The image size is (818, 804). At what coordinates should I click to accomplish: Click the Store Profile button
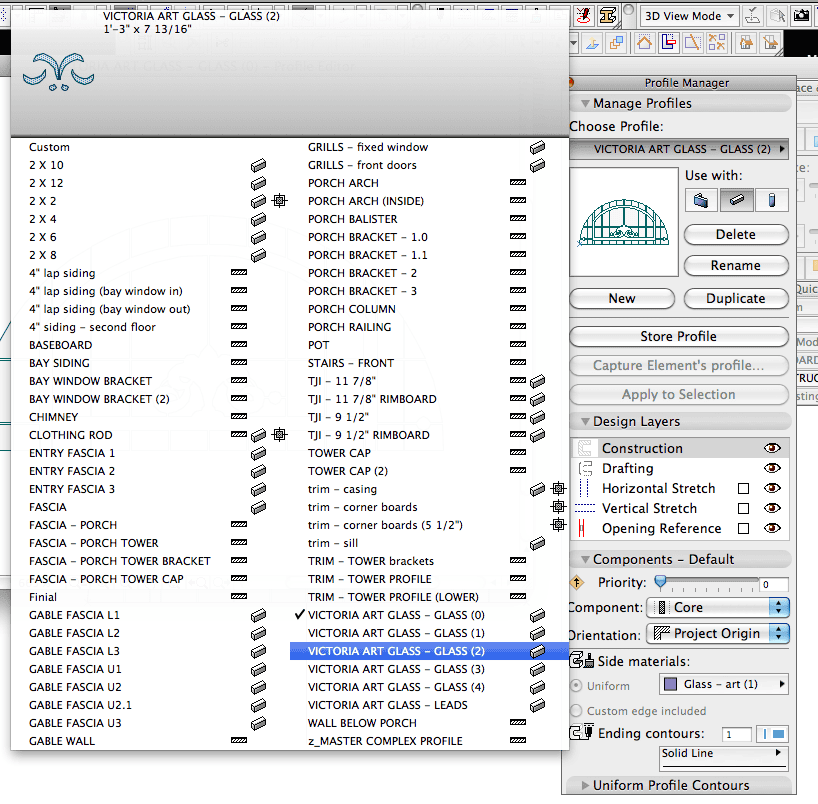point(679,337)
